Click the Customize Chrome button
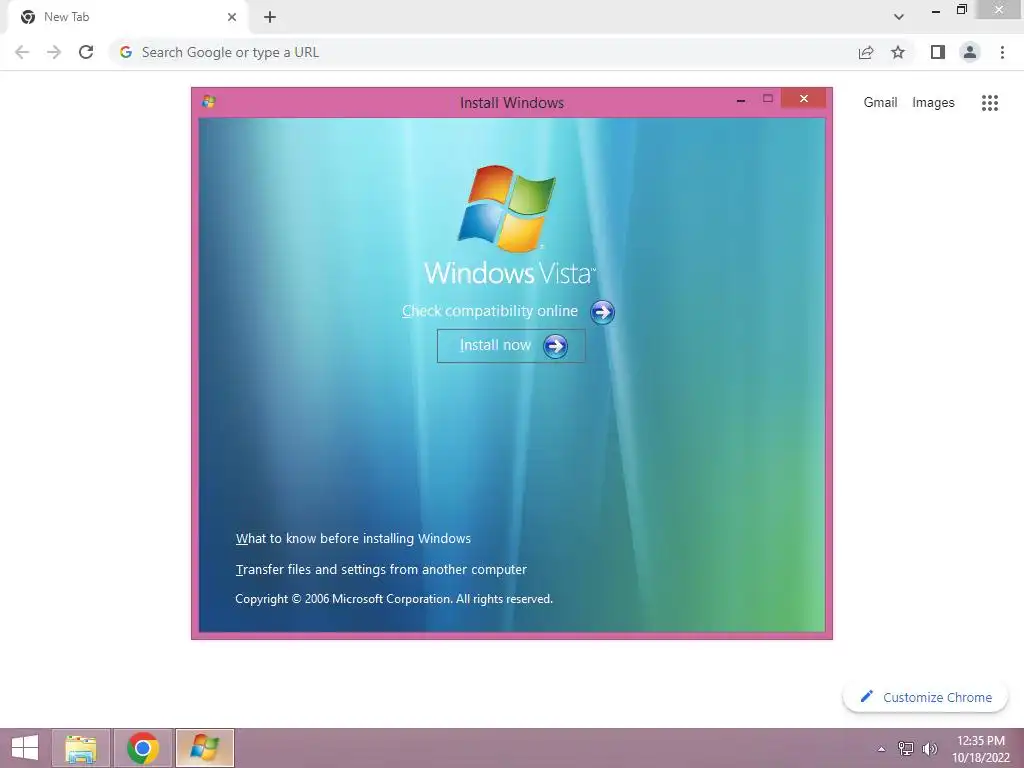Screen dimensions: 1024x768 [925, 697]
